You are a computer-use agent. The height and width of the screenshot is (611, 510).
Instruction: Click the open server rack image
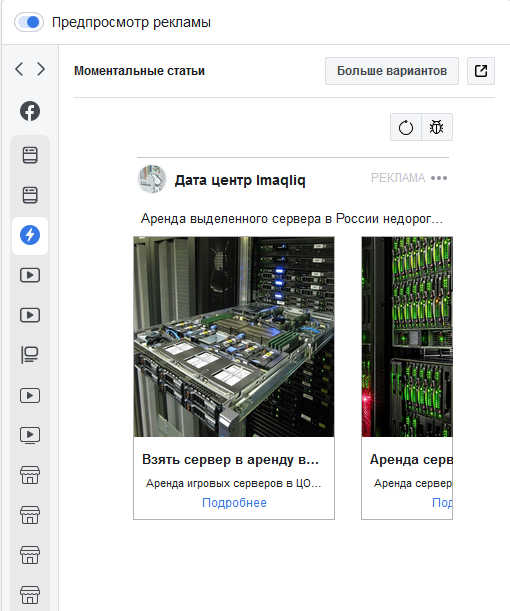click(234, 337)
